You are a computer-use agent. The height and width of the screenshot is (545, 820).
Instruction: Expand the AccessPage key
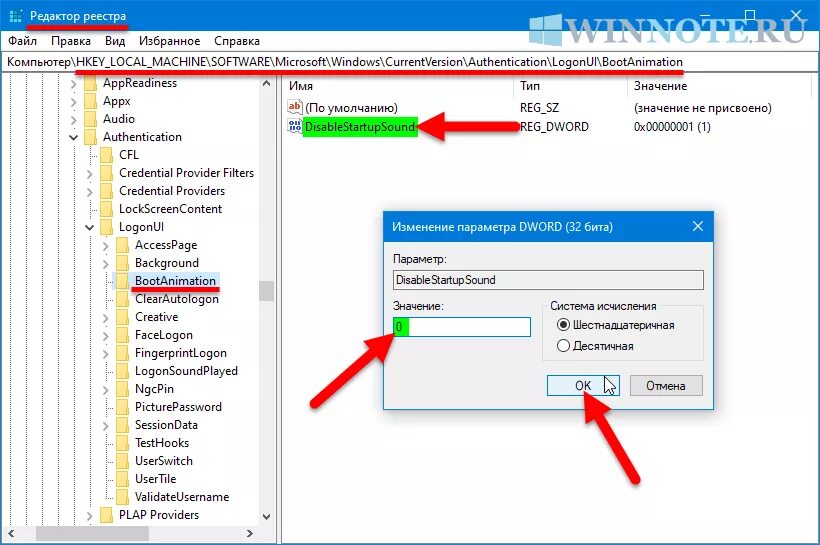pyautogui.click(x=106, y=246)
